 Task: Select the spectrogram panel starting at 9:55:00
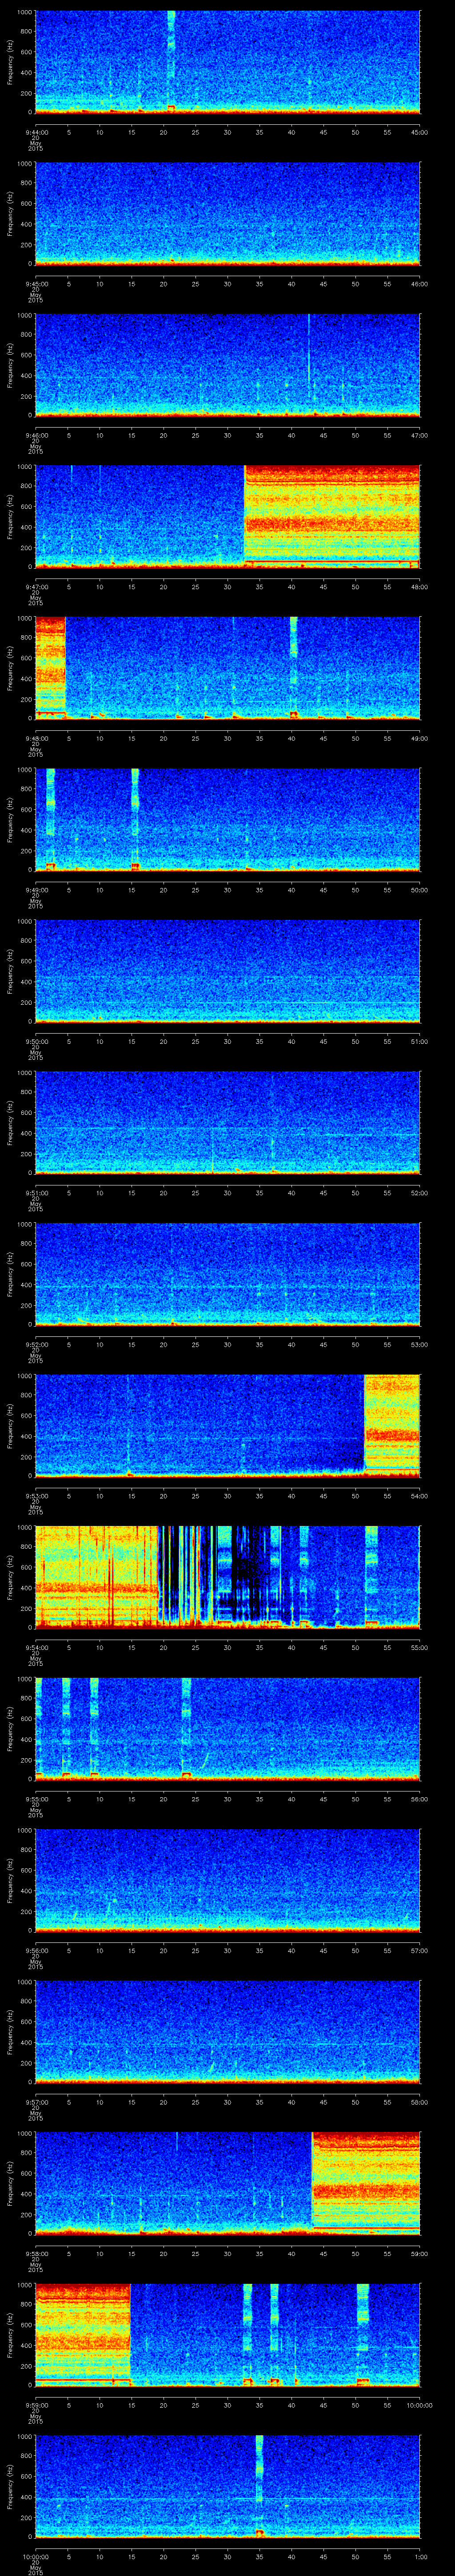point(227,1728)
